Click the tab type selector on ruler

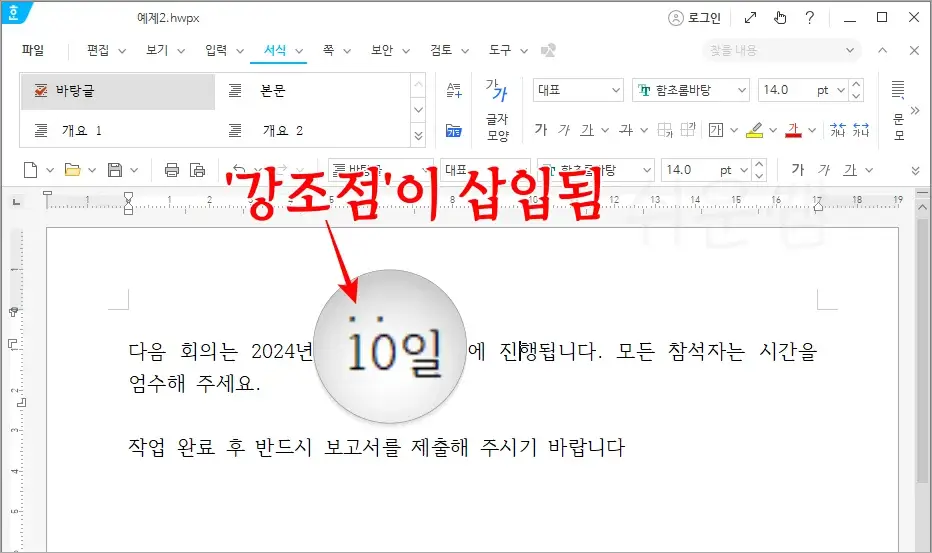click(x=16, y=203)
